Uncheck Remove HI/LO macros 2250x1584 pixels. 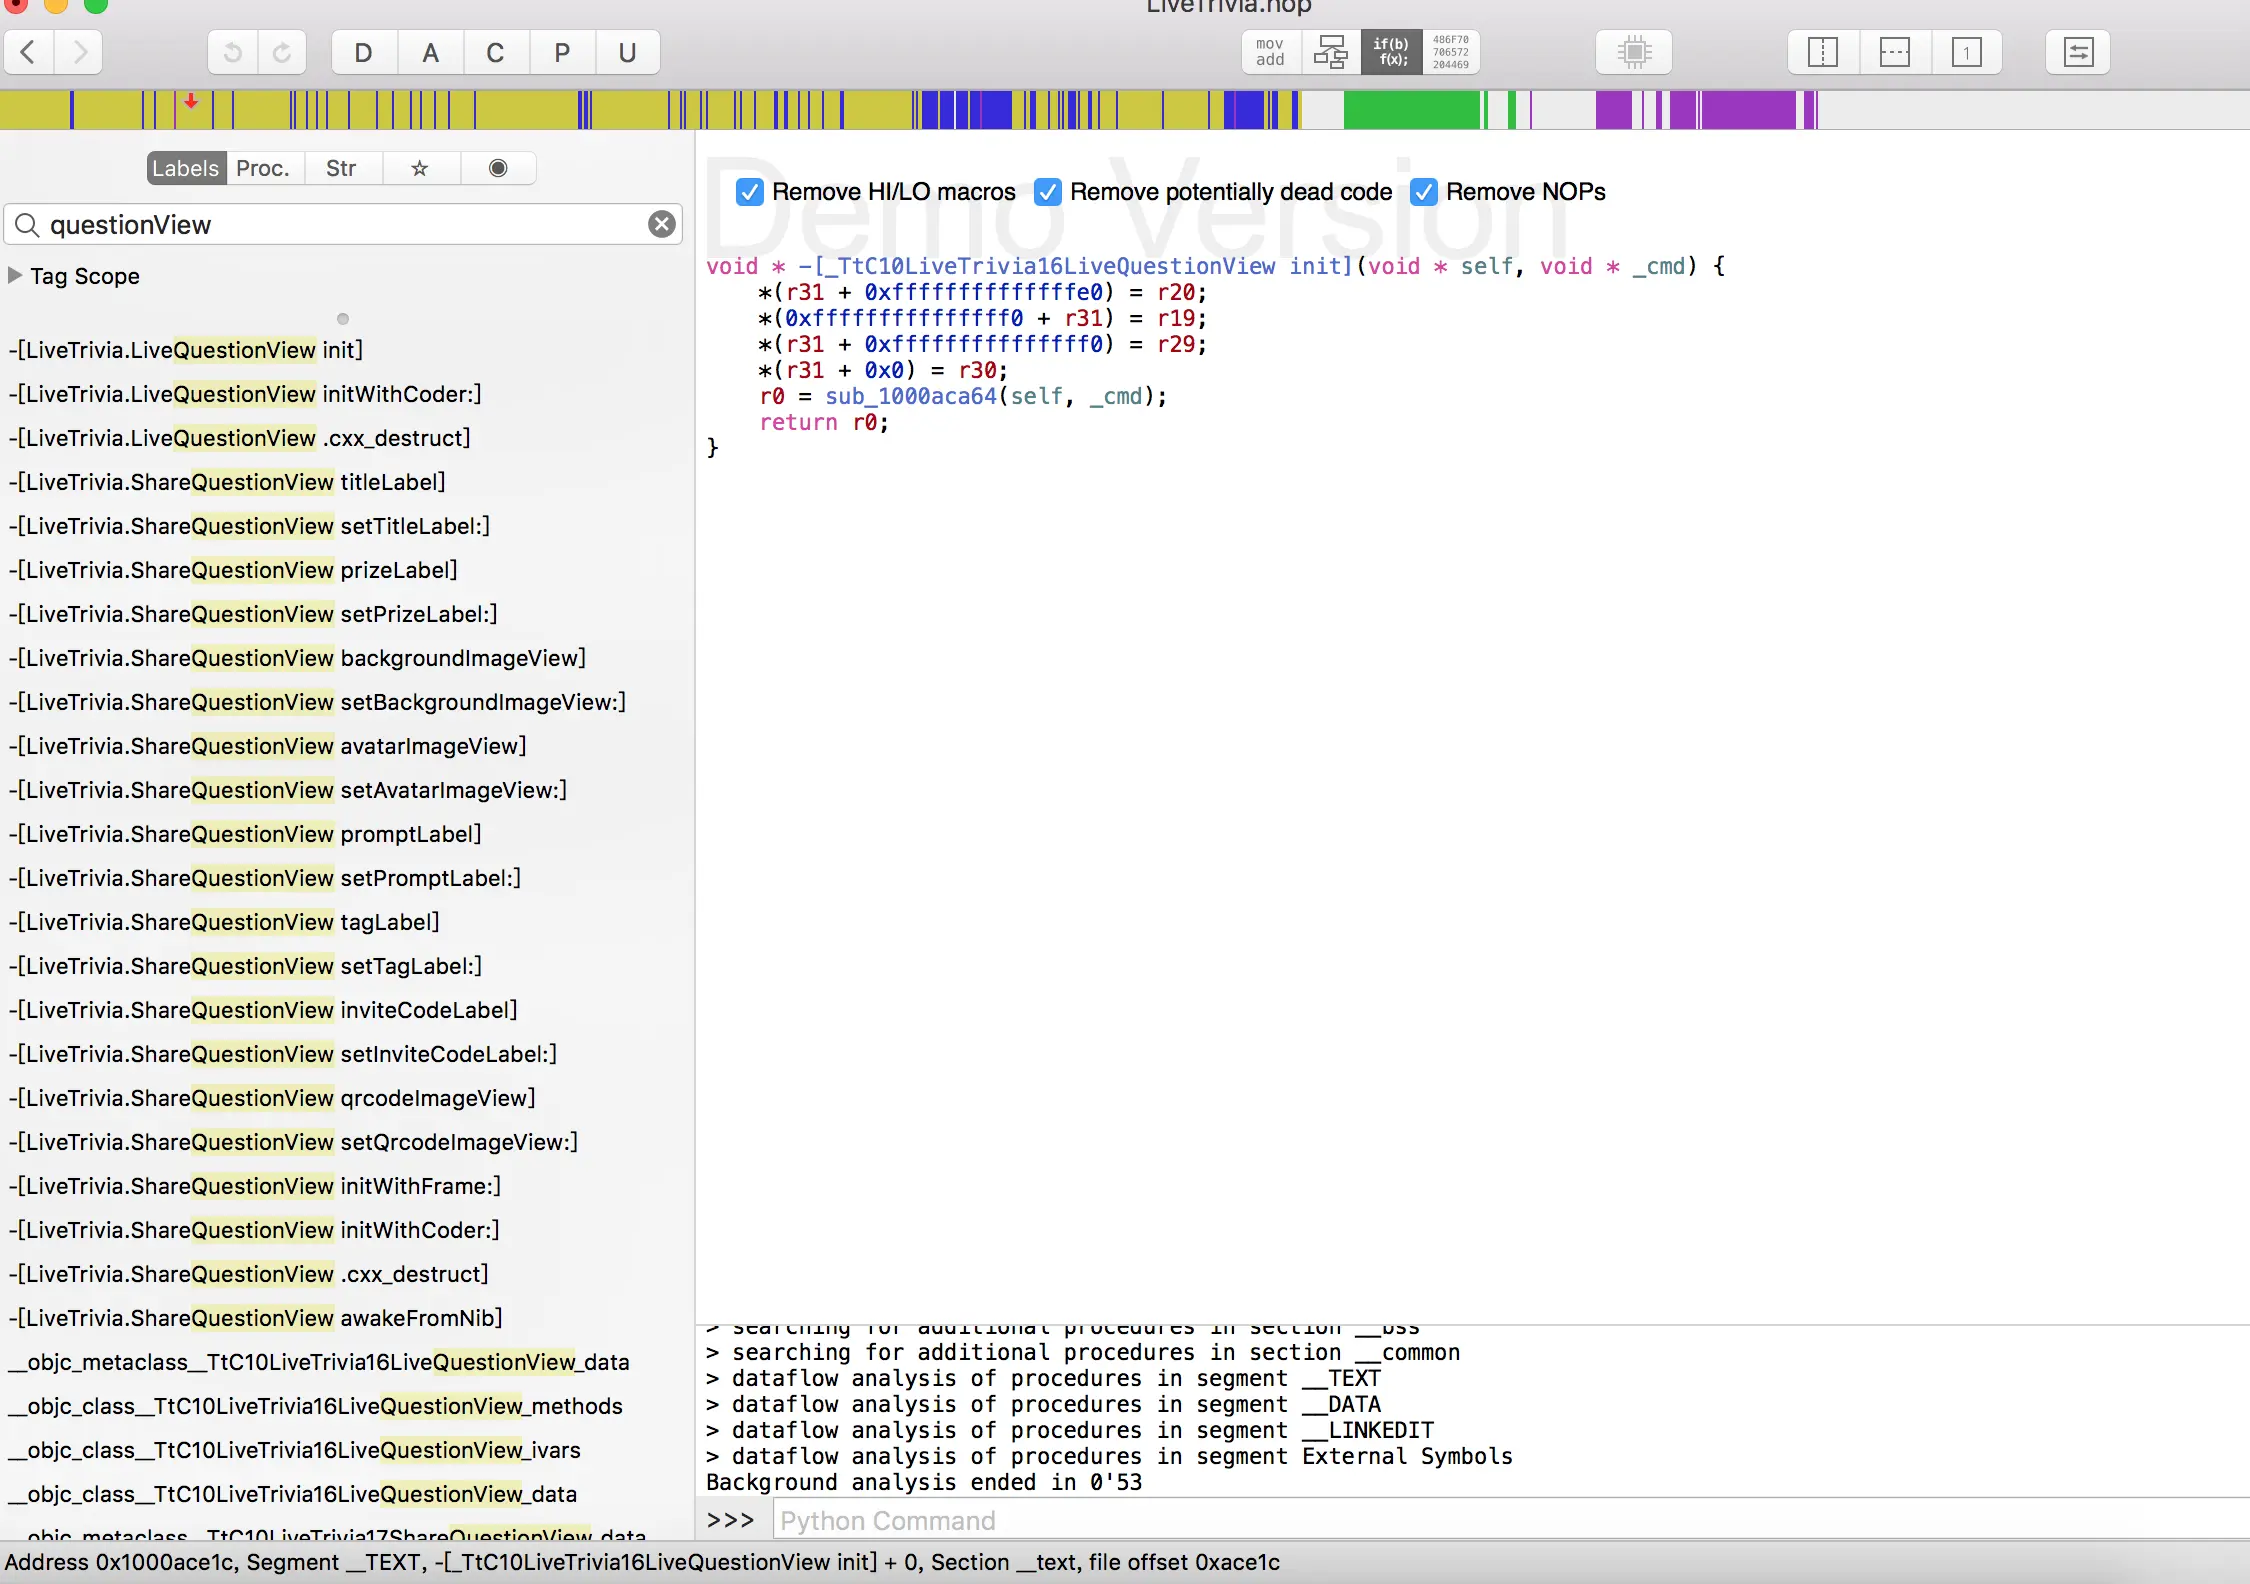tap(749, 192)
